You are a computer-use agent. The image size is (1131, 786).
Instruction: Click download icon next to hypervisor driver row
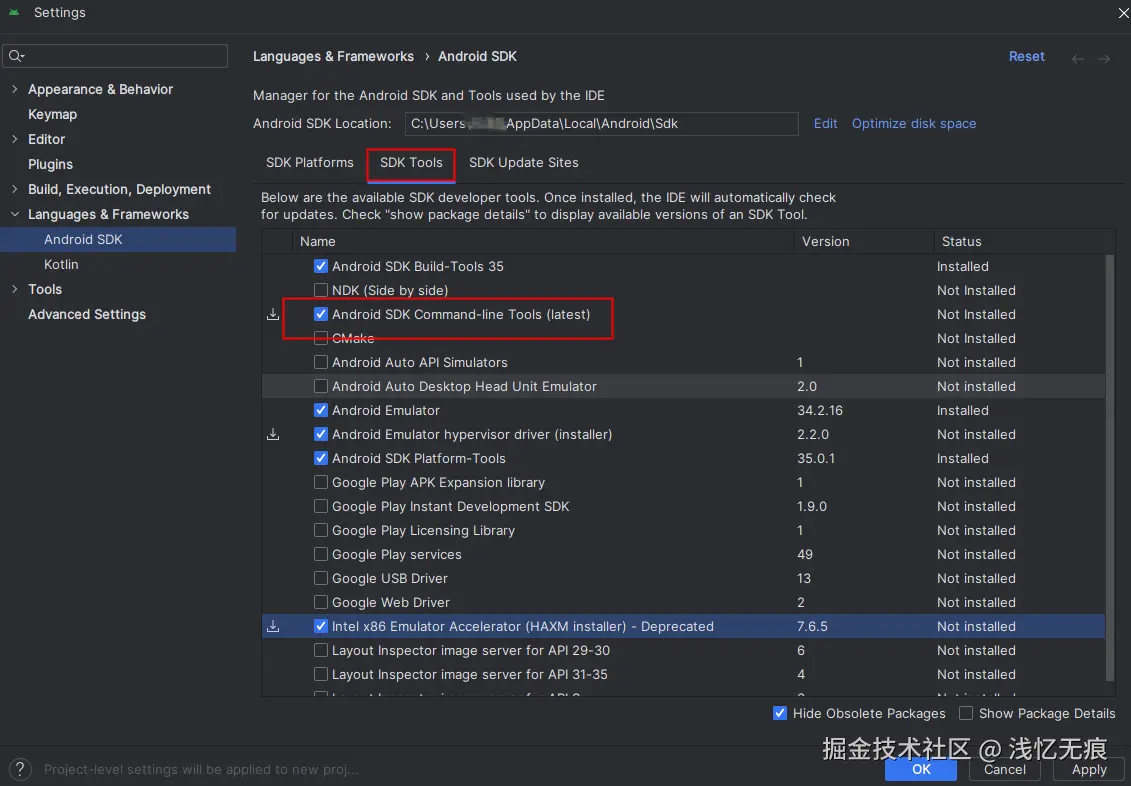[273, 434]
